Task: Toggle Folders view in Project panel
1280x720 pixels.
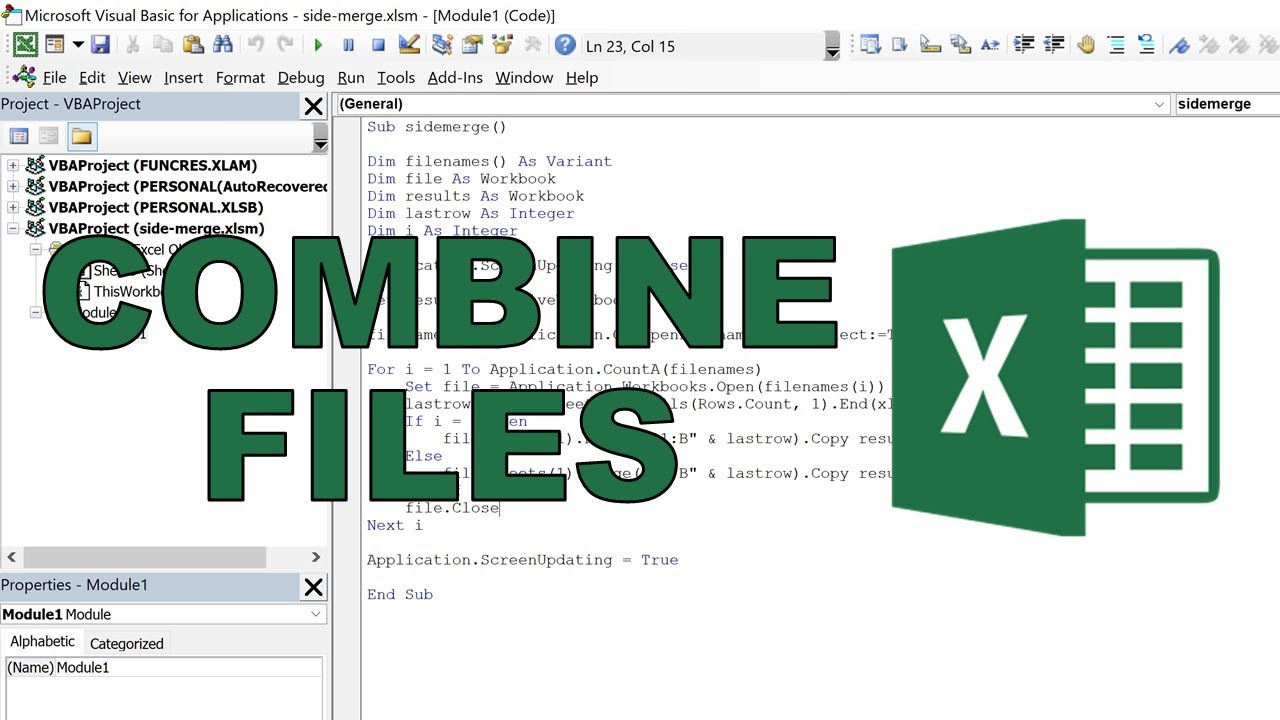Action: (x=81, y=136)
